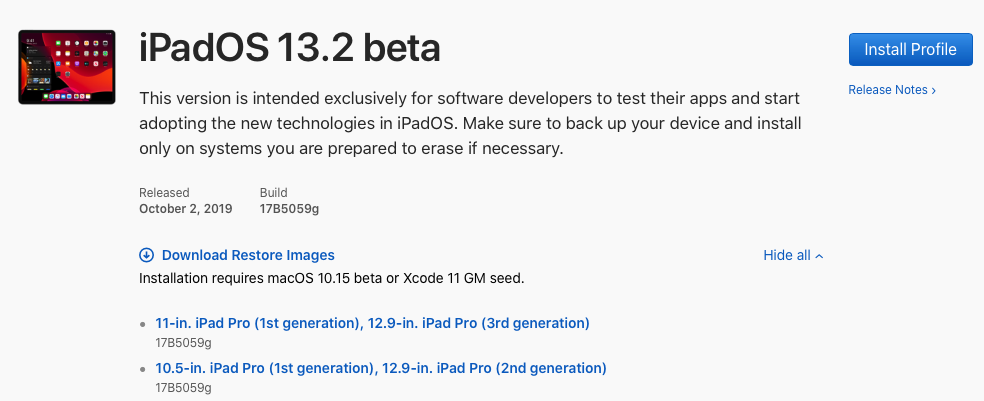Click the Build label
This screenshot has width=984, height=401.
pyautogui.click(x=274, y=193)
